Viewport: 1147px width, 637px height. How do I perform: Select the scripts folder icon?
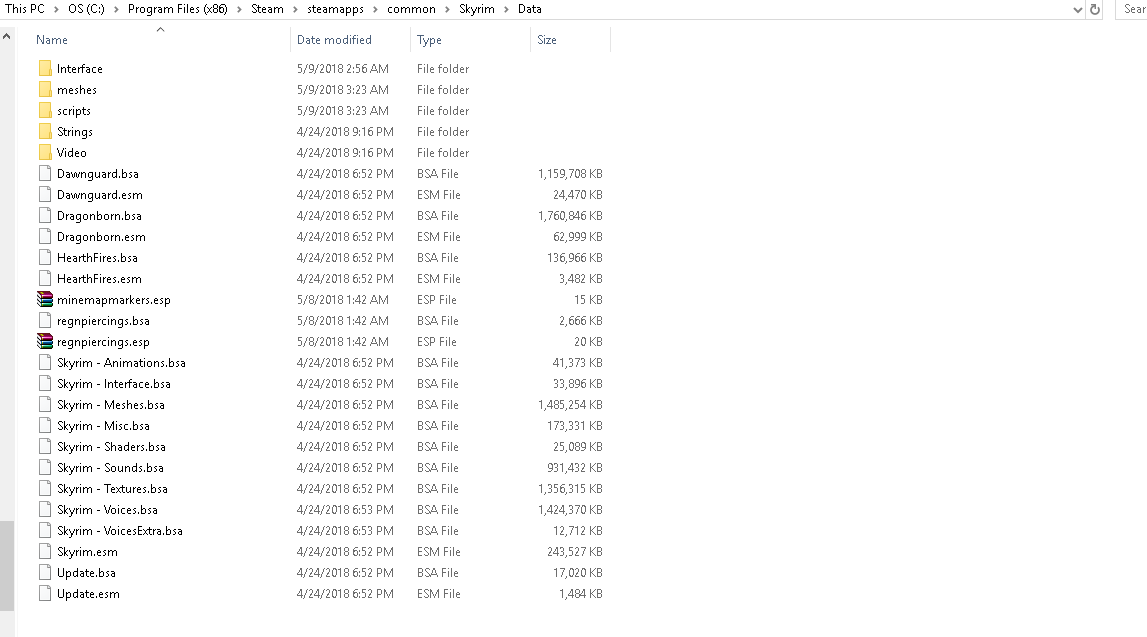coord(45,110)
